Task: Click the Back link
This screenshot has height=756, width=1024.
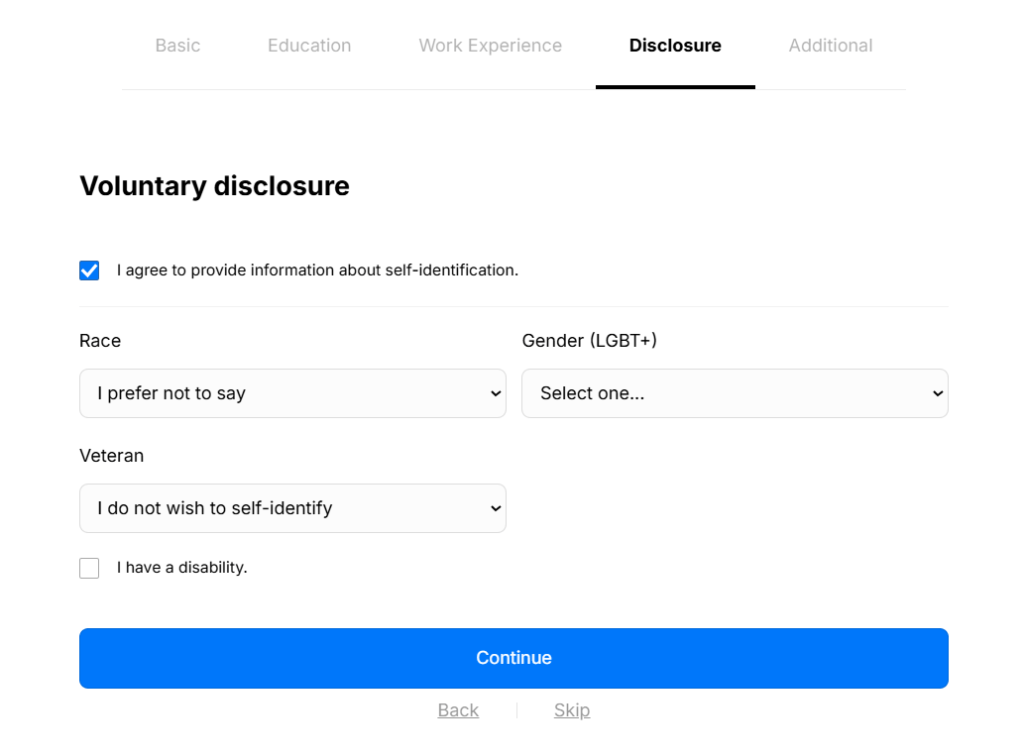Action: (458, 710)
